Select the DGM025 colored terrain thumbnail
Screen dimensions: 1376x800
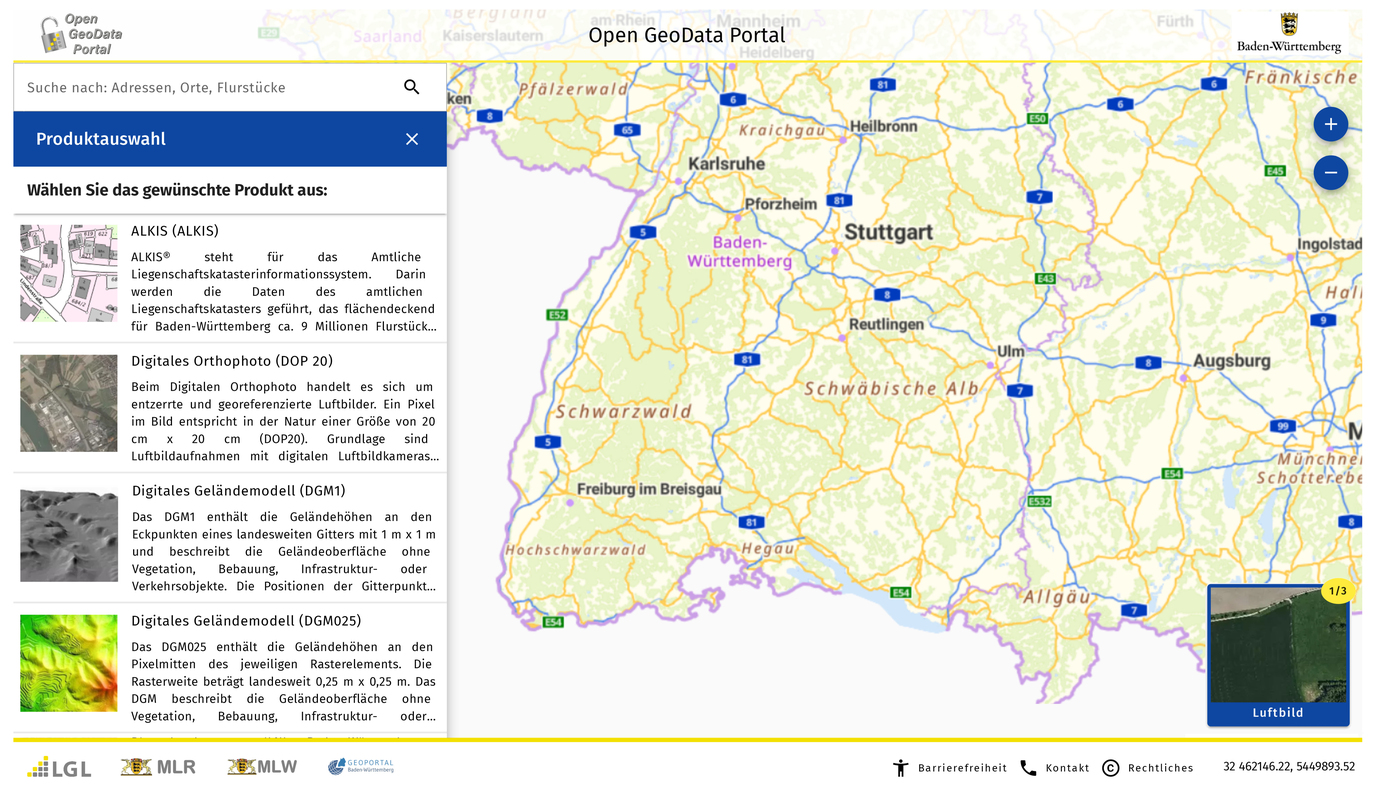point(69,663)
